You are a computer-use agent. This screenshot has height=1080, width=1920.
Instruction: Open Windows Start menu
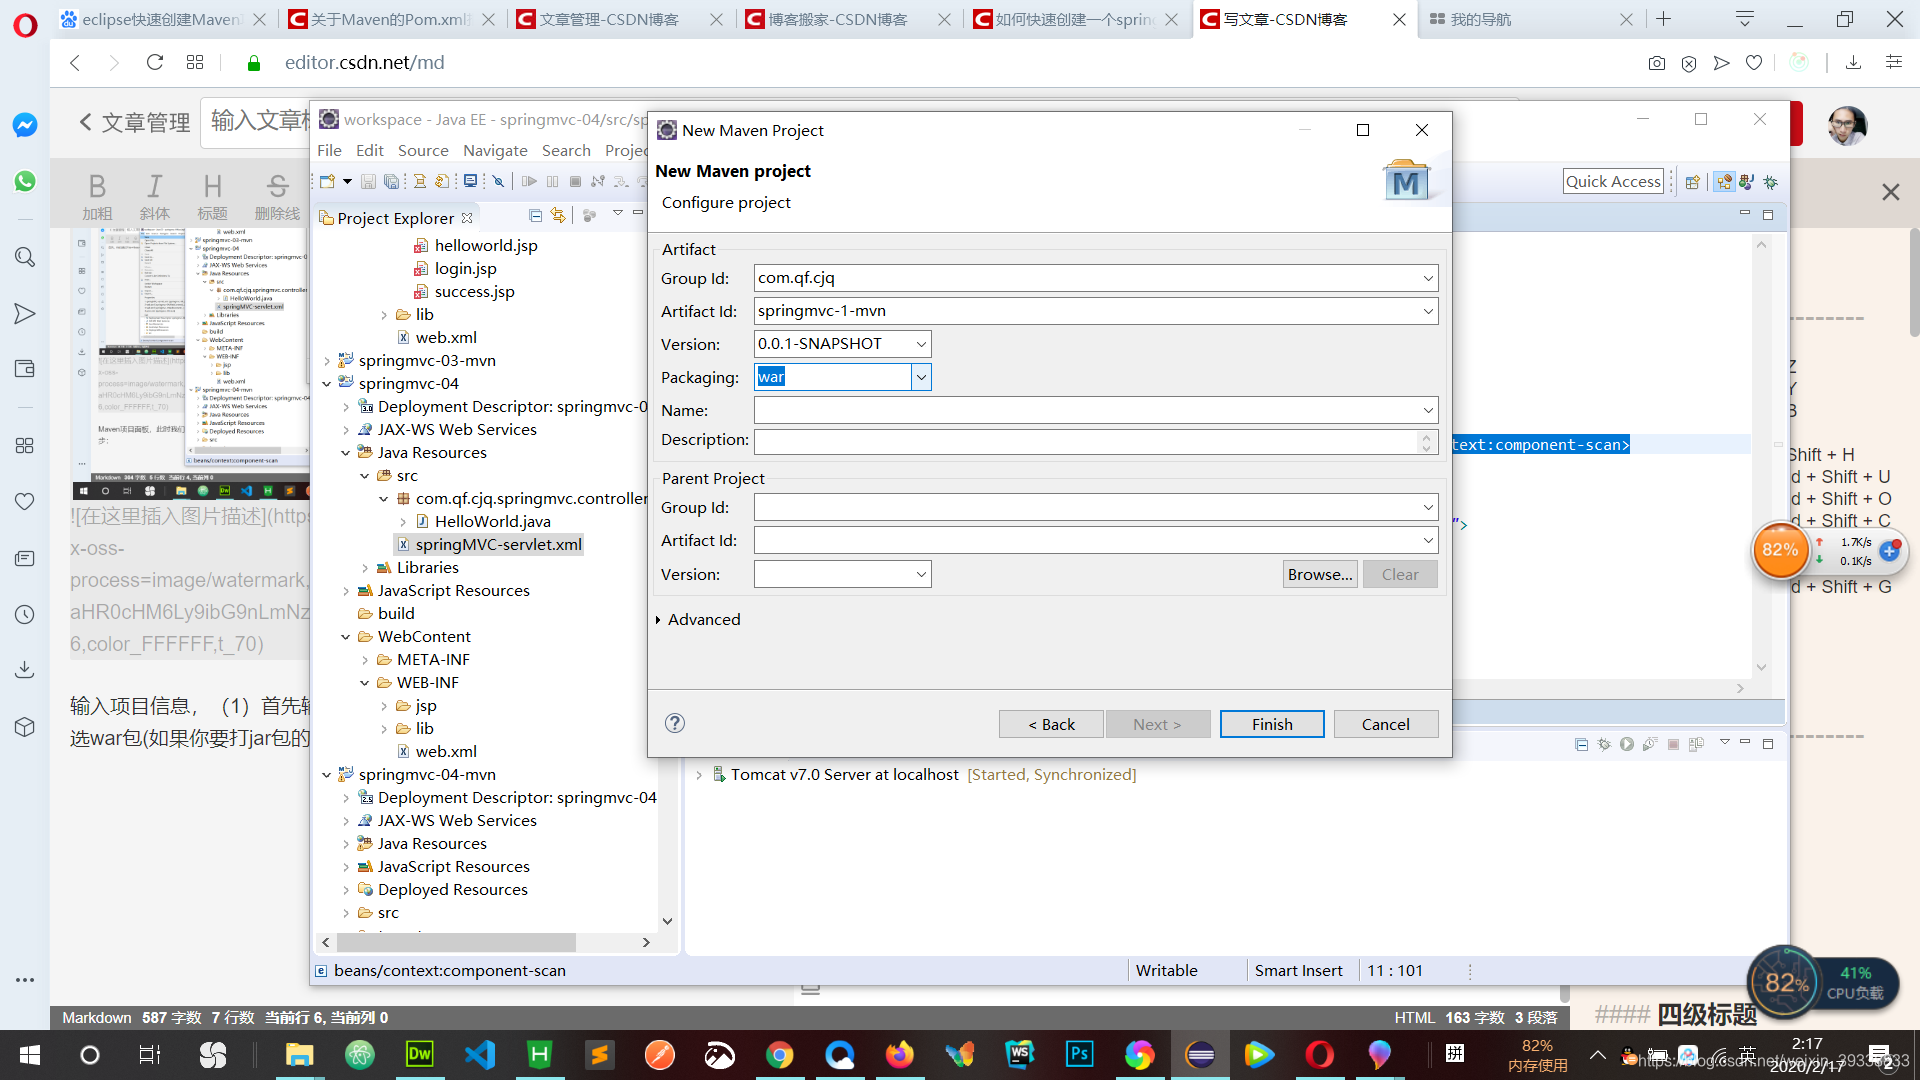coord(30,1054)
